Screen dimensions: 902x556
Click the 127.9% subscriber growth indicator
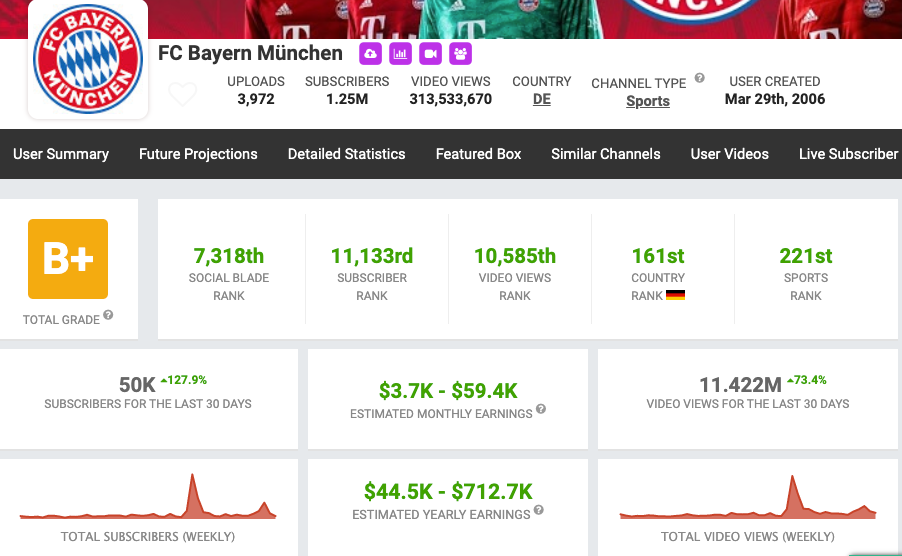point(184,380)
